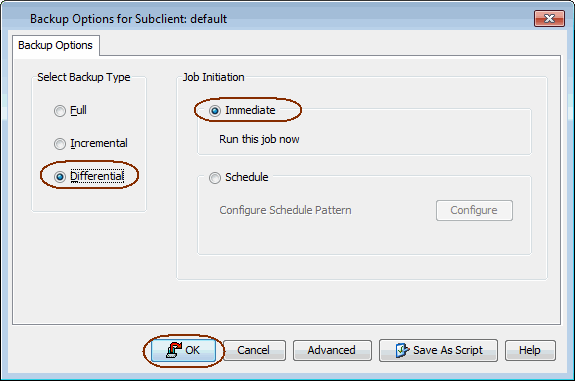
Task: Click the OK button's red arrow icon
Action: pyautogui.click(x=174, y=350)
